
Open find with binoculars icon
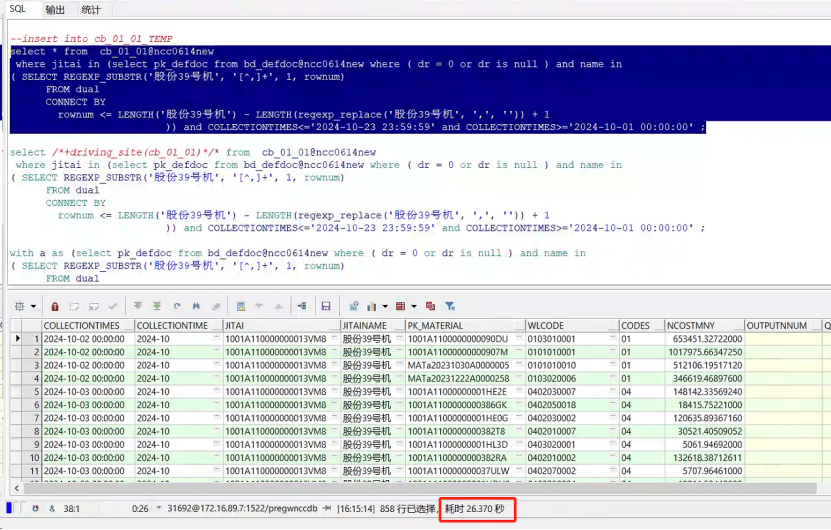point(196,306)
